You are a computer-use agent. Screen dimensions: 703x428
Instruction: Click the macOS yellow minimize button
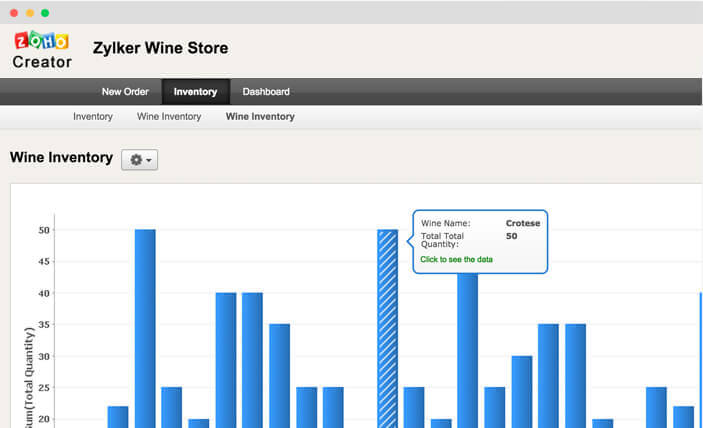click(30, 13)
